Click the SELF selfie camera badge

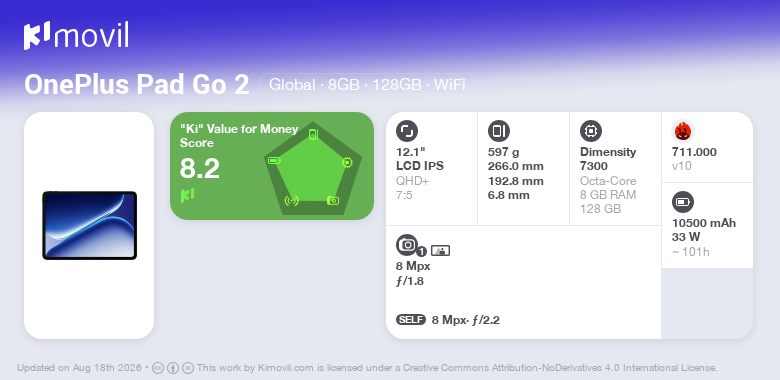click(x=411, y=320)
